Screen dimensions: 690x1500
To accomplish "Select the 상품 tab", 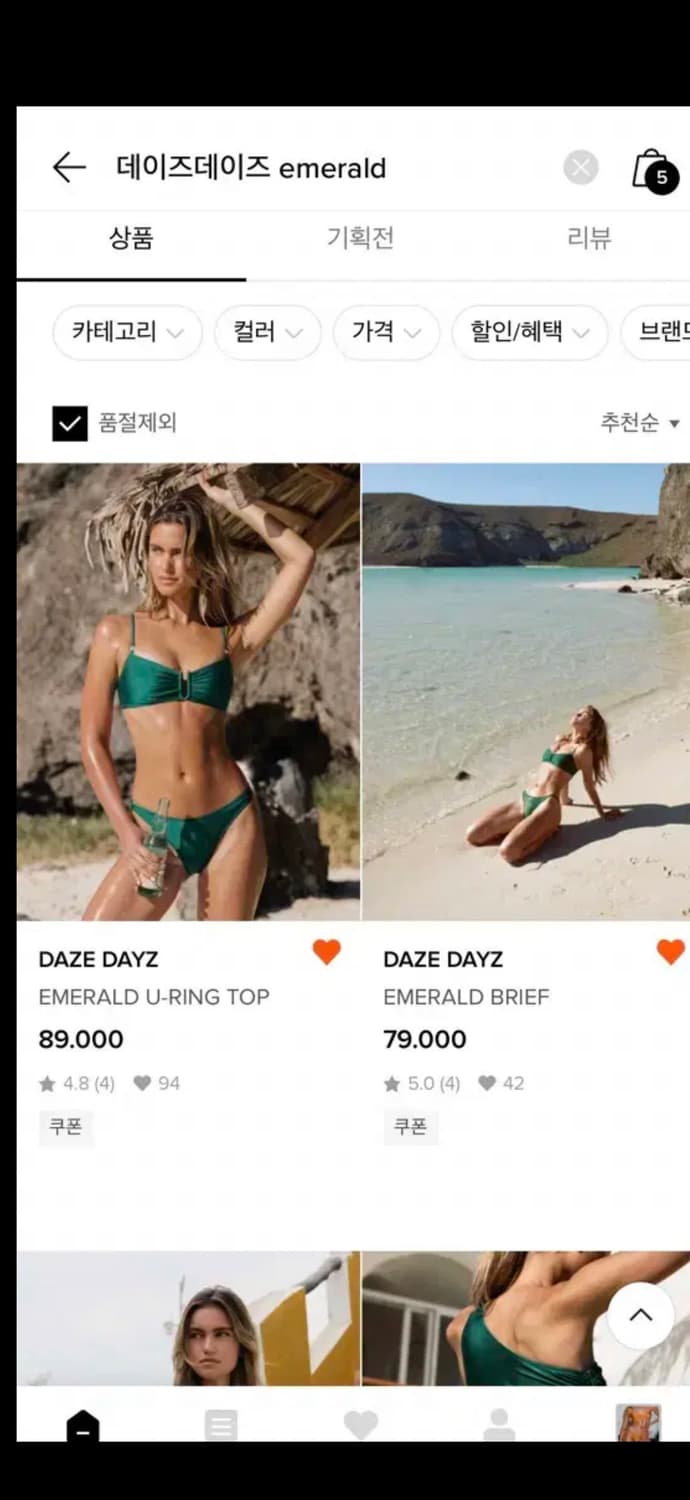I will tap(131, 238).
